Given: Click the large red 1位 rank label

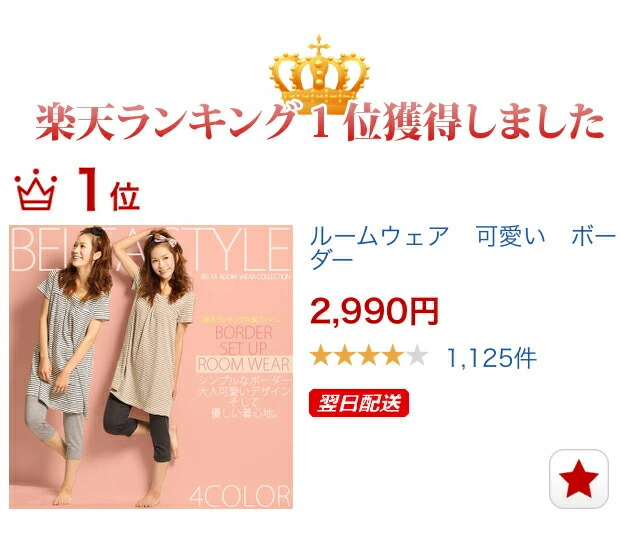Looking at the screenshot, I should point(109,189).
